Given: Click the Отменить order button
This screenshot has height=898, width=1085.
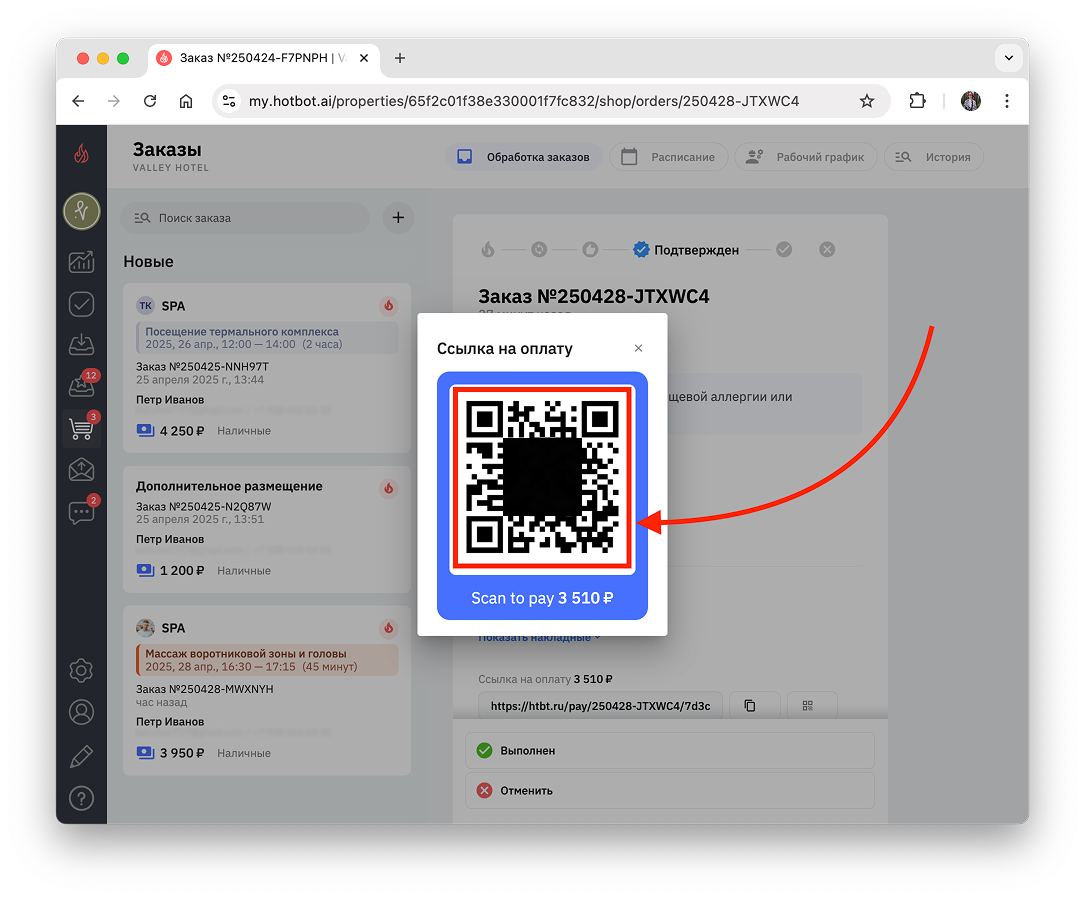Looking at the screenshot, I should (x=670, y=790).
